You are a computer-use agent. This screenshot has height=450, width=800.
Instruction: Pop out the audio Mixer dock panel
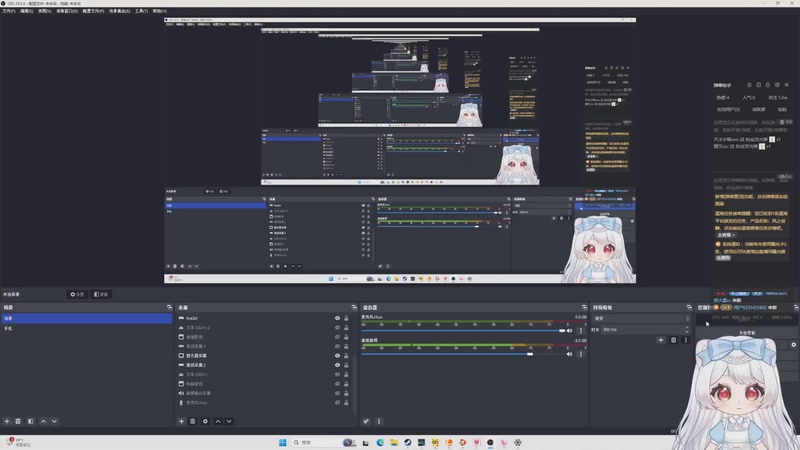coord(584,308)
